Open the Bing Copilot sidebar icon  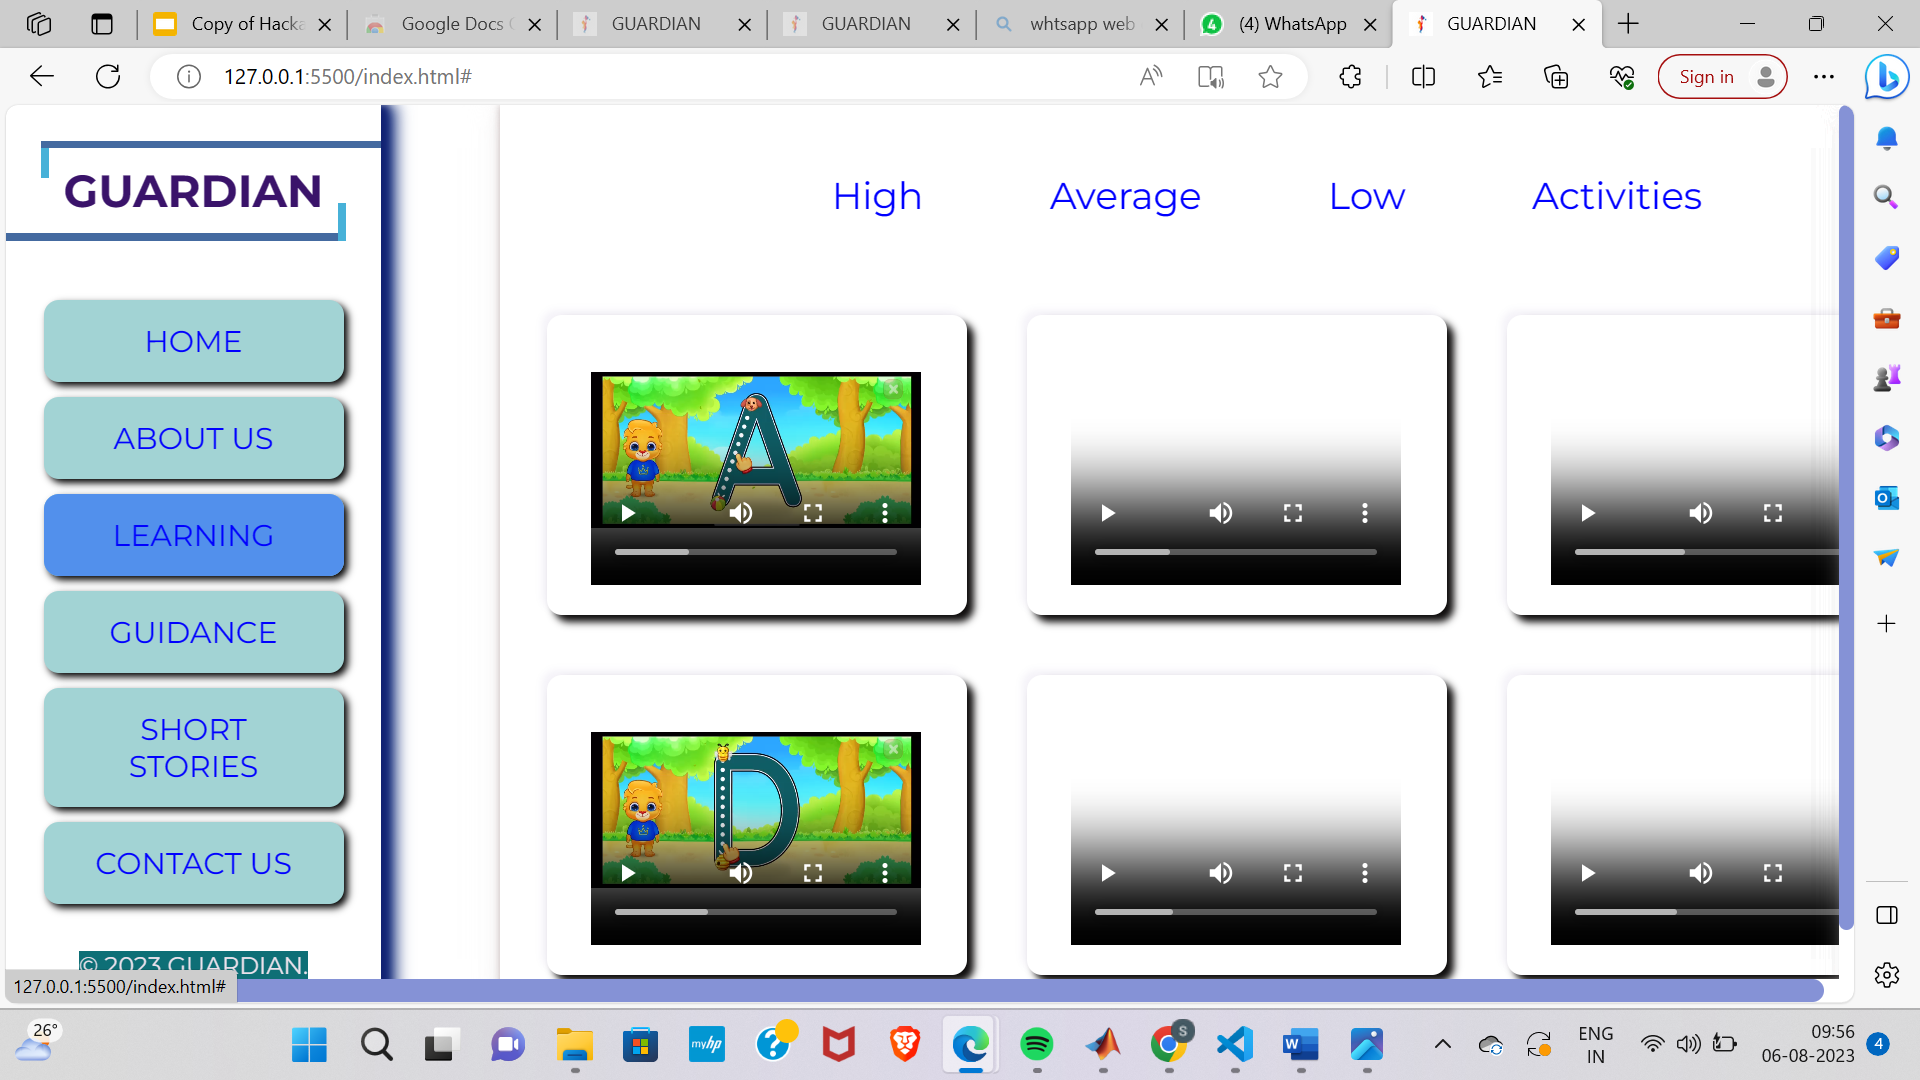[1886, 77]
